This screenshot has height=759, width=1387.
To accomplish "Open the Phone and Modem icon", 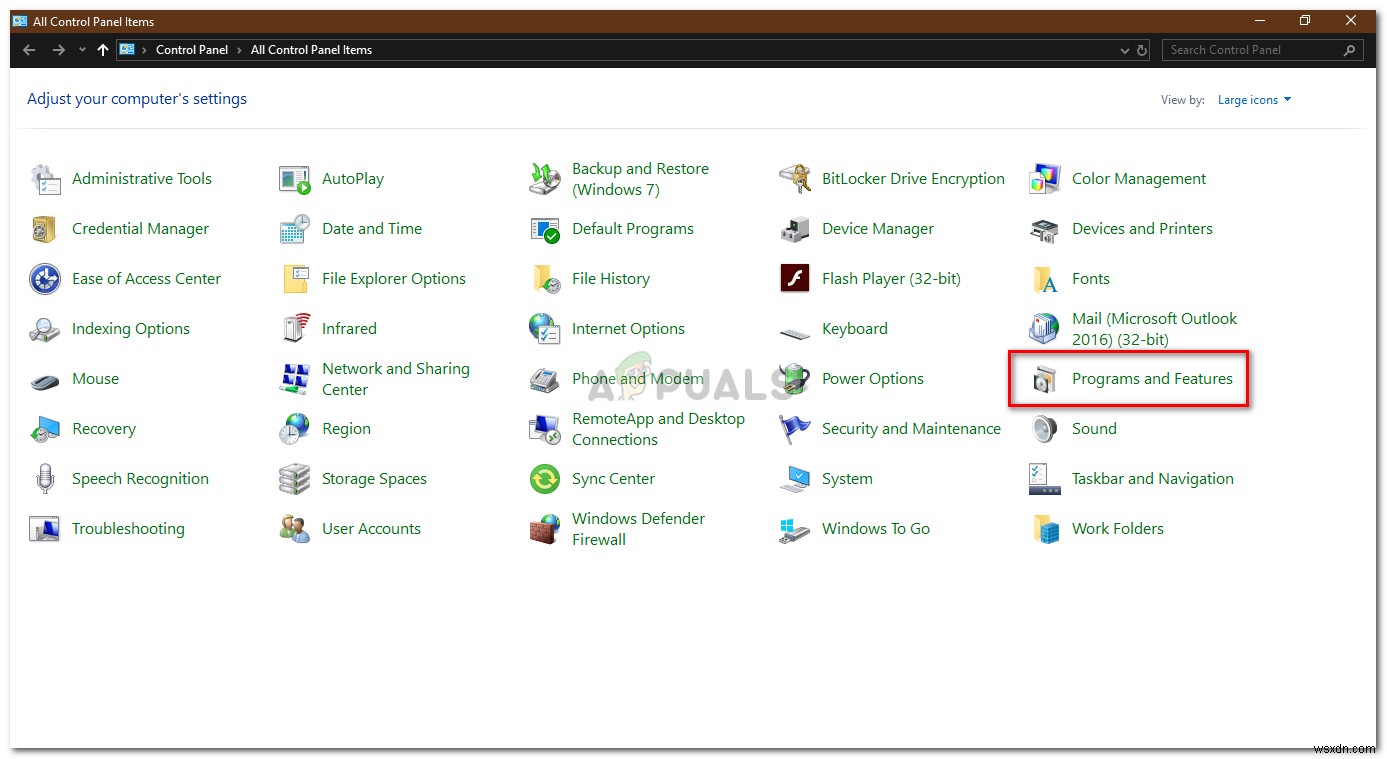I will pyautogui.click(x=545, y=379).
